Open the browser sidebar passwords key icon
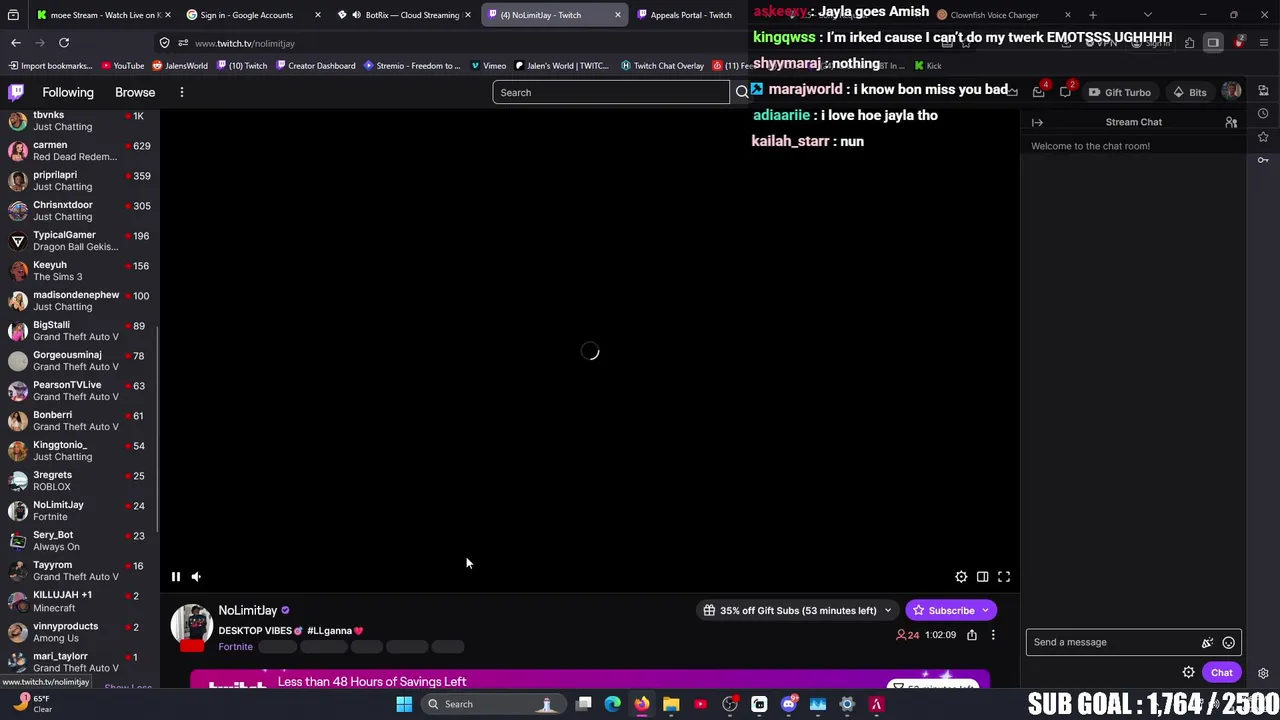Image resolution: width=1280 pixels, height=720 pixels. (1263, 160)
